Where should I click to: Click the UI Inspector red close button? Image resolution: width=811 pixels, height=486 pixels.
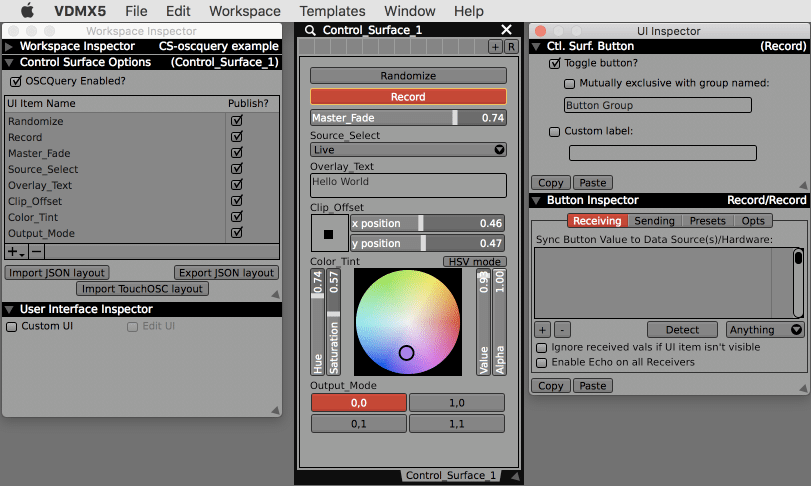point(540,31)
